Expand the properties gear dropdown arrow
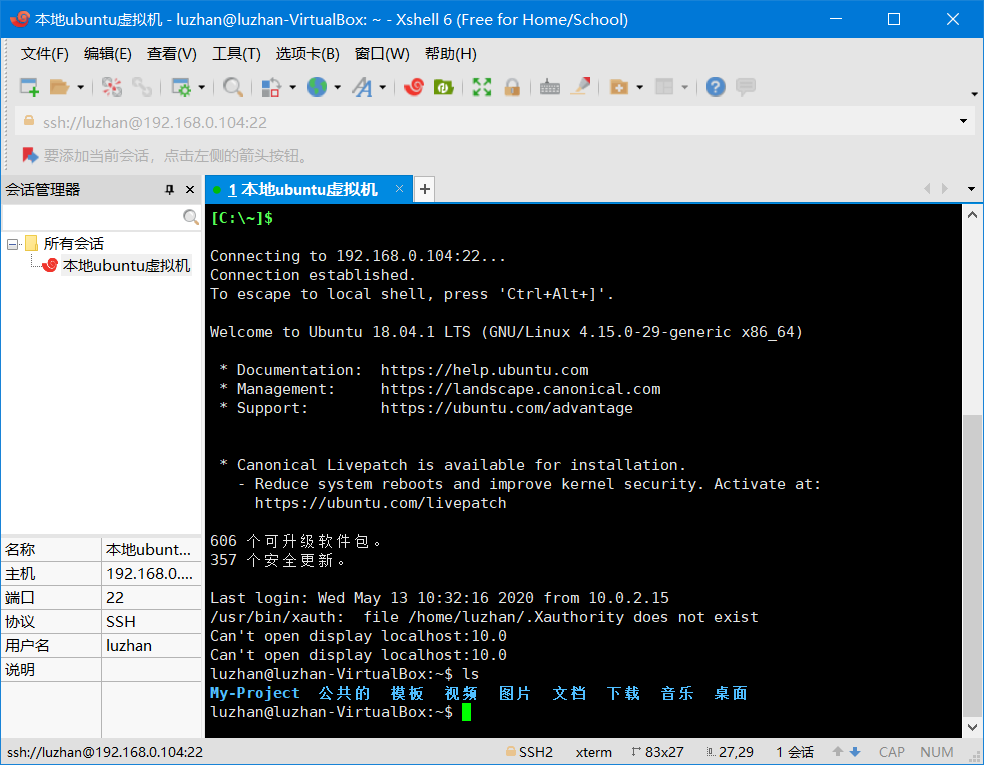Viewport: 984px width, 765px height. click(x=201, y=87)
